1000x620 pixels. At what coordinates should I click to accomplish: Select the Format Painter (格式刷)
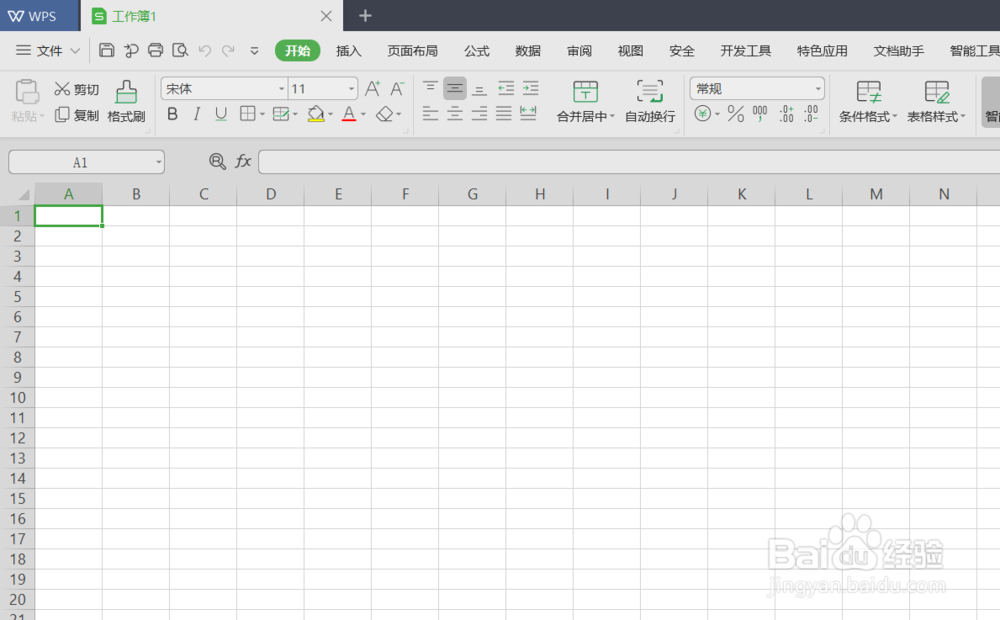click(126, 101)
